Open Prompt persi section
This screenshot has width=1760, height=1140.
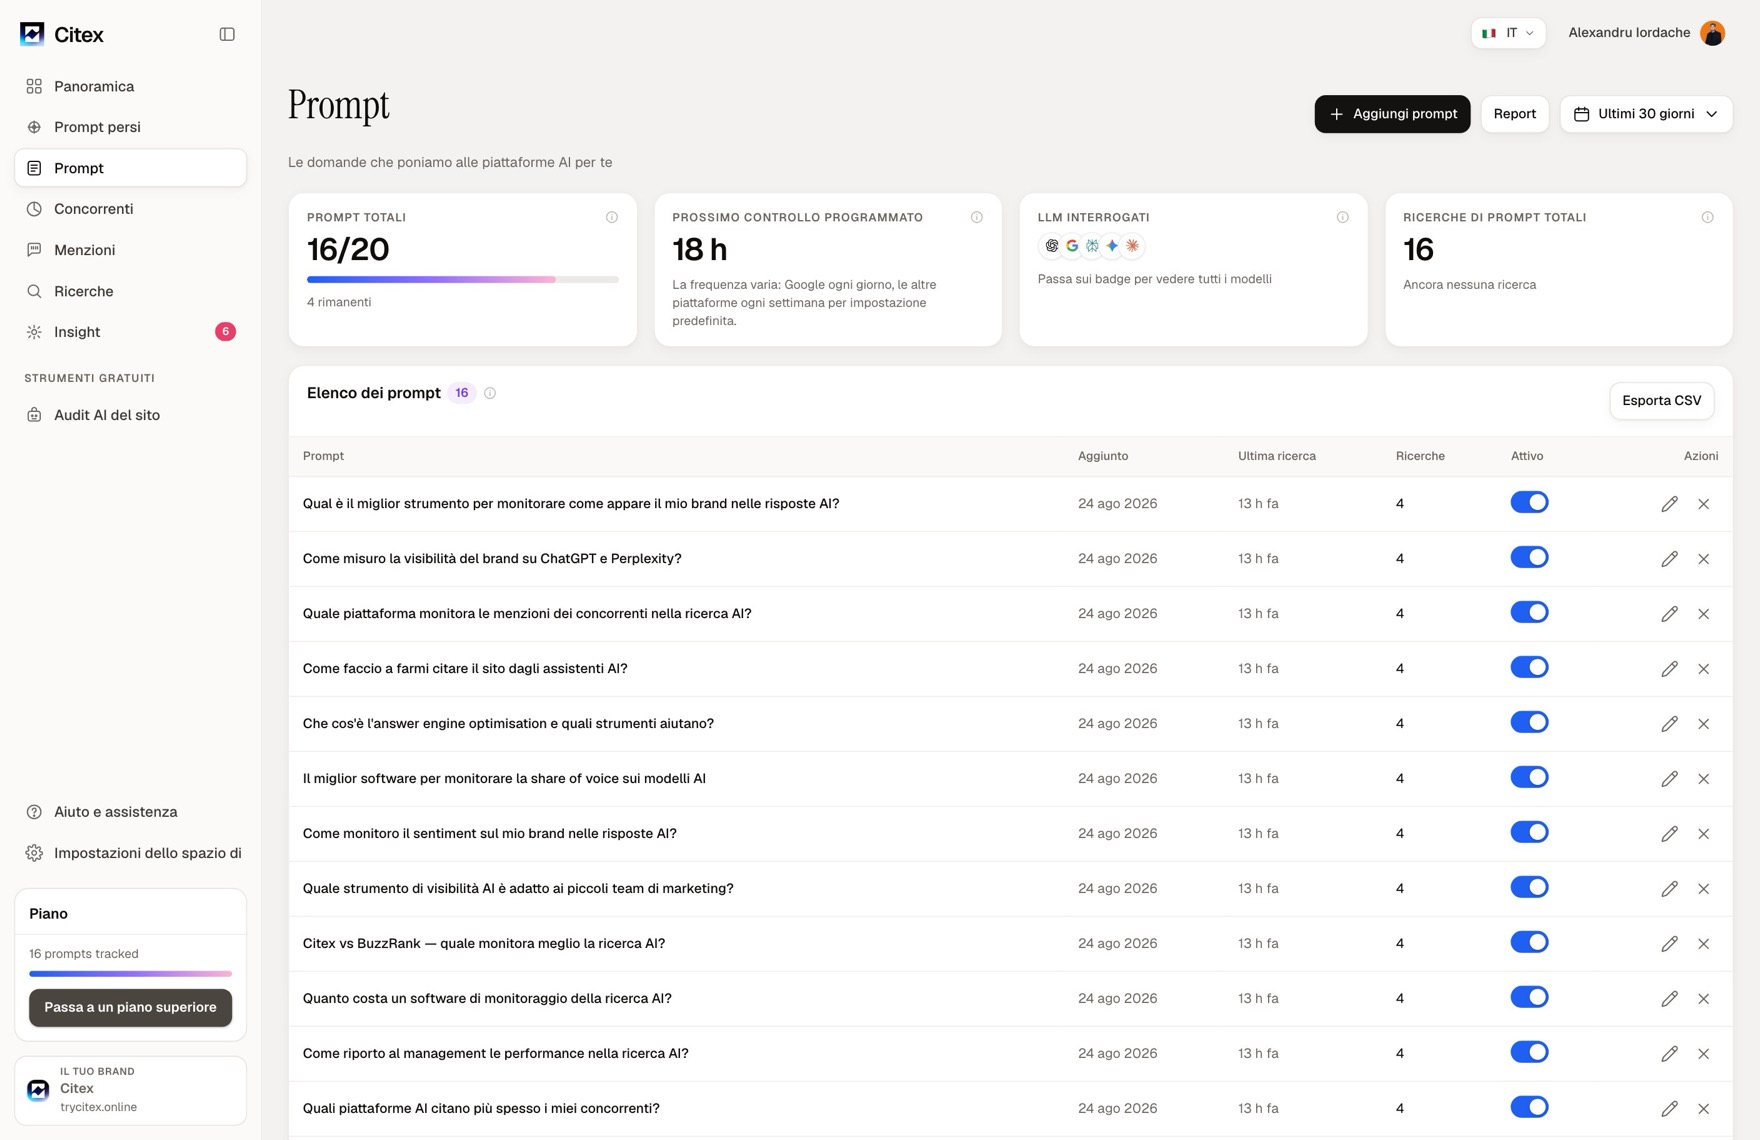[x=130, y=127]
